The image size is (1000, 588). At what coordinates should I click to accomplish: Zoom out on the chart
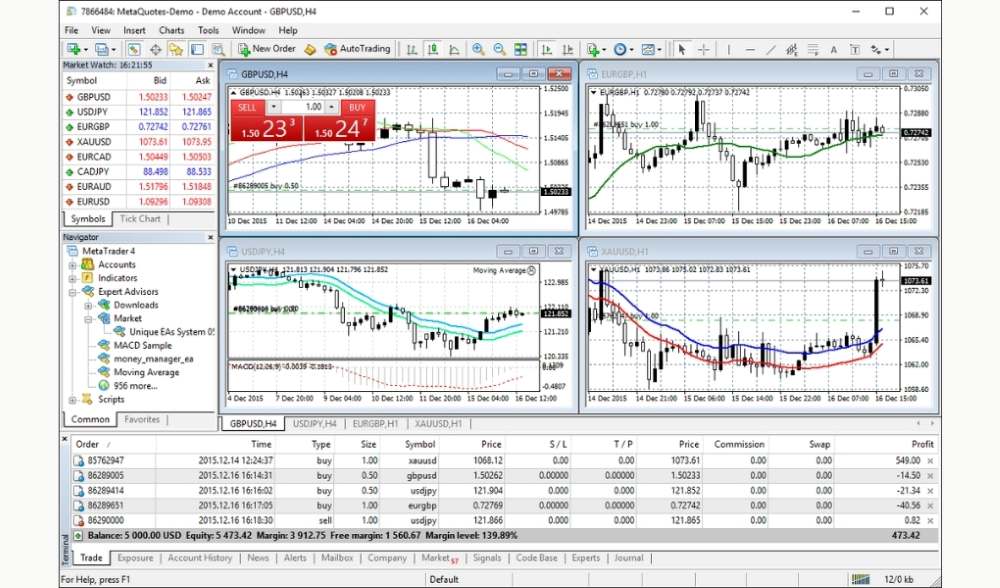pos(499,49)
